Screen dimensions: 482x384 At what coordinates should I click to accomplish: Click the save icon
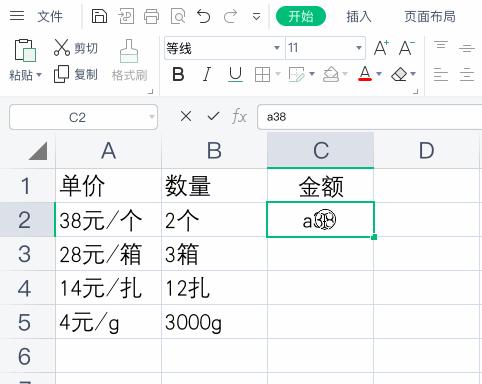click(99, 16)
